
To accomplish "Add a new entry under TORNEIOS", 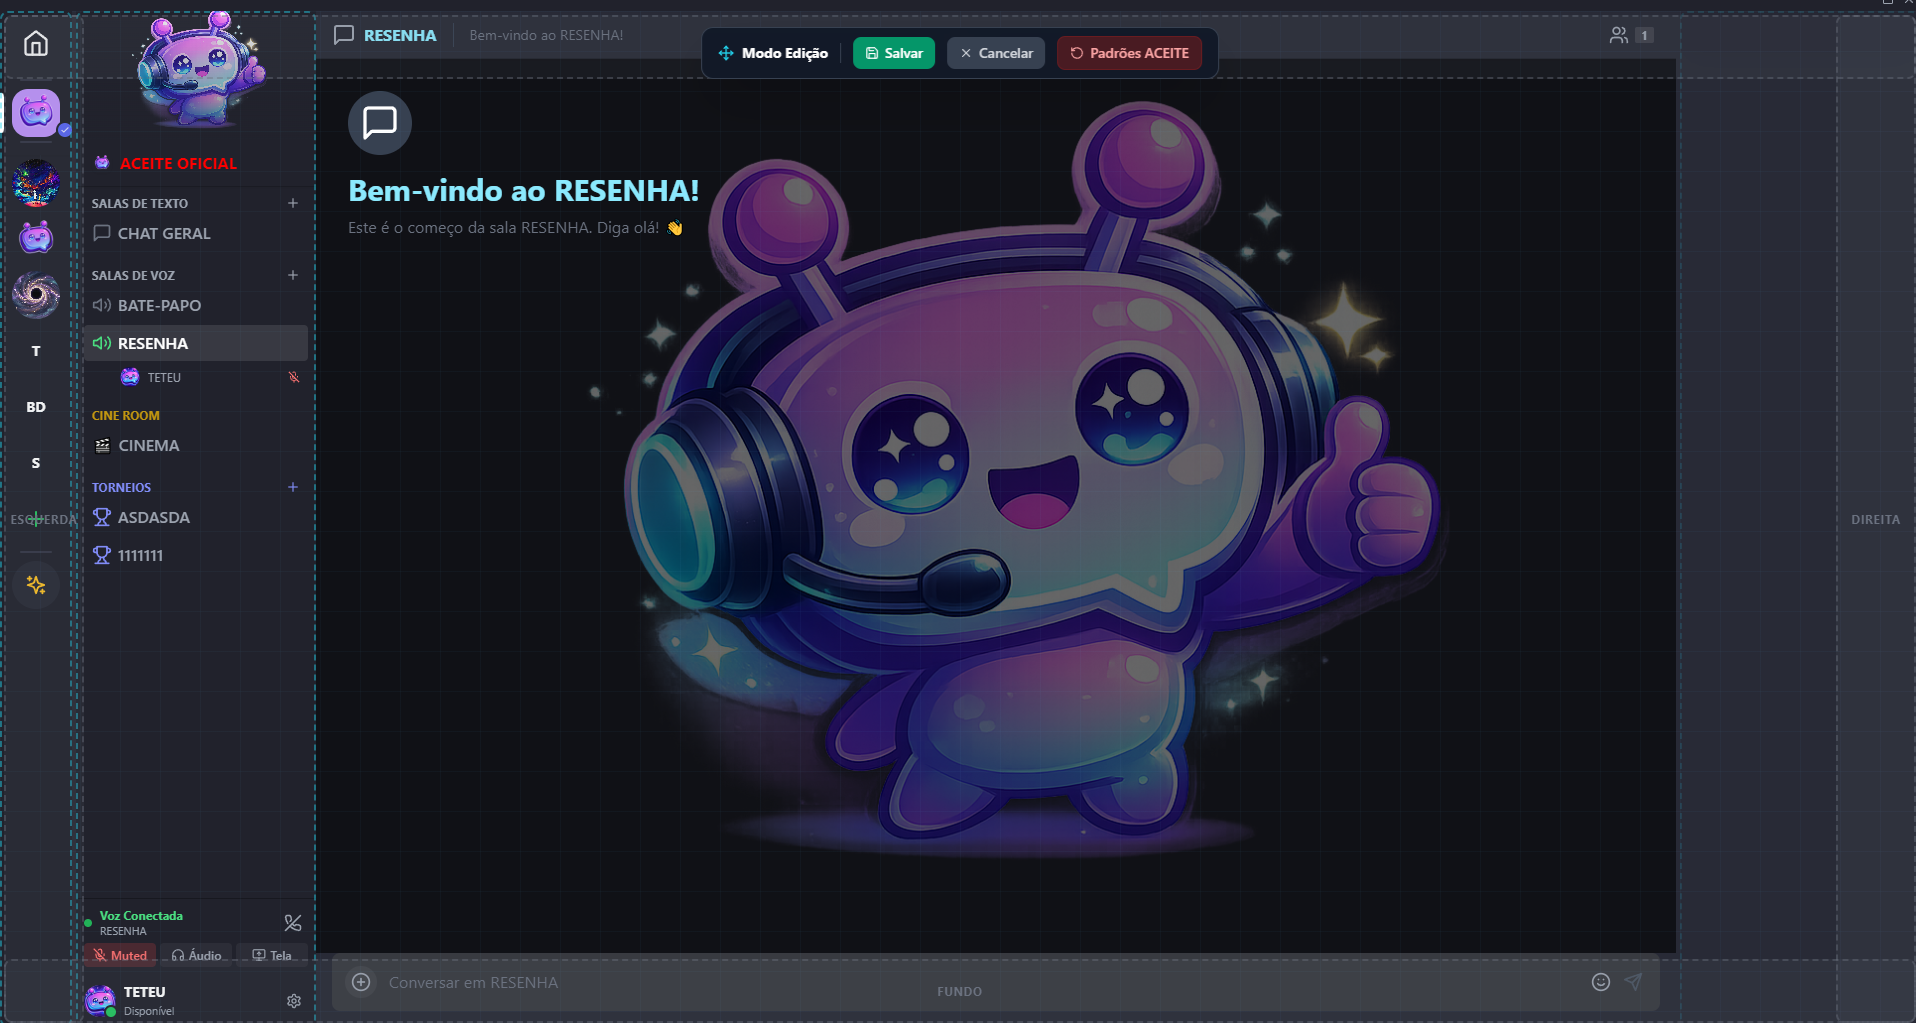I will [x=293, y=487].
